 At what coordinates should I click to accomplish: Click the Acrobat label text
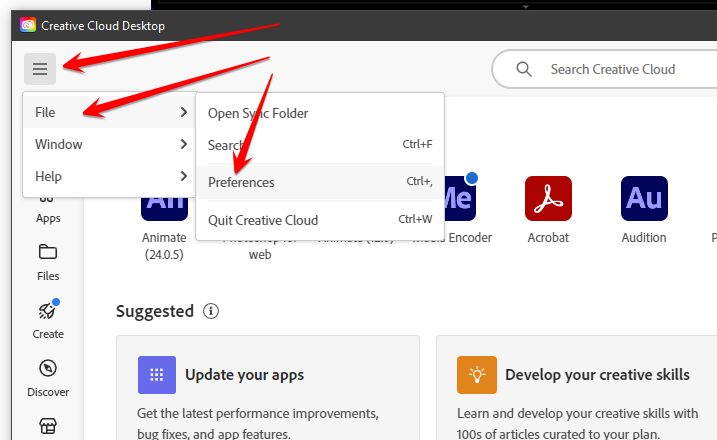click(x=548, y=238)
